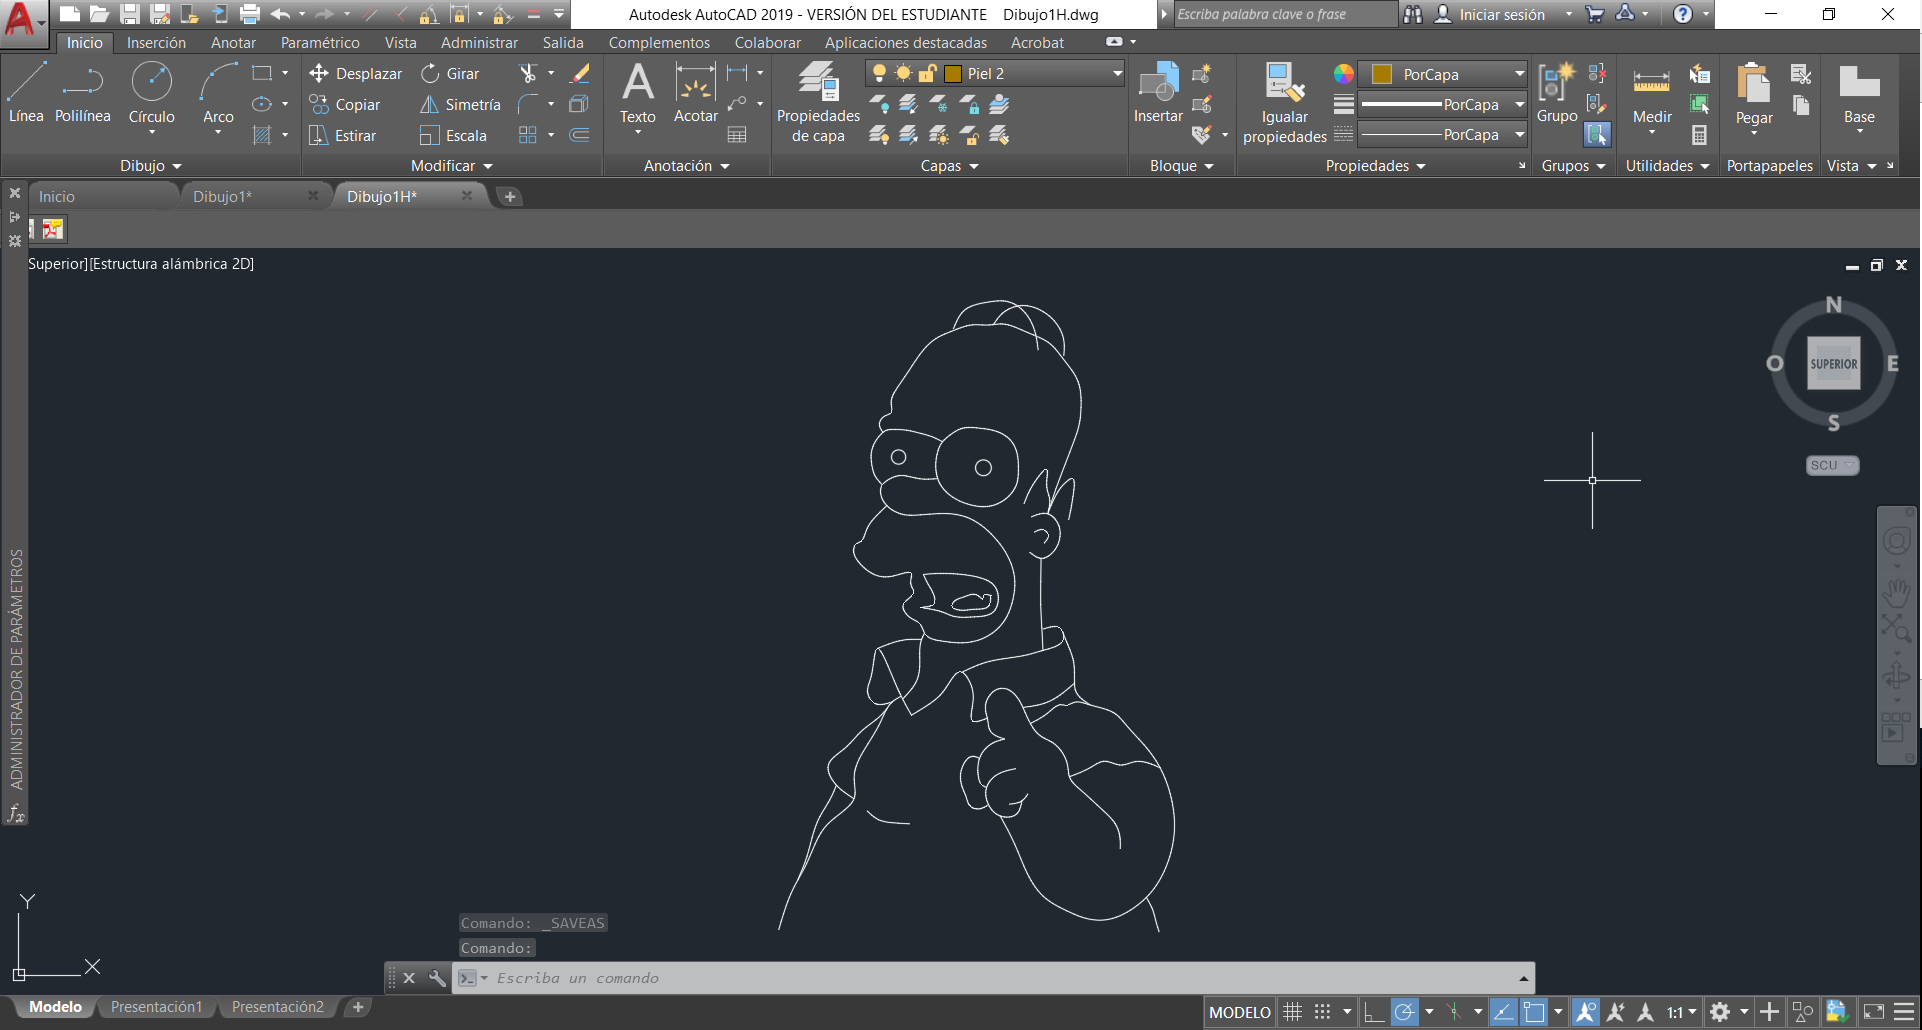1922x1030 pixels.
Task: Toggle object snap tracking in status bar
Action: click(1503, 1012)
